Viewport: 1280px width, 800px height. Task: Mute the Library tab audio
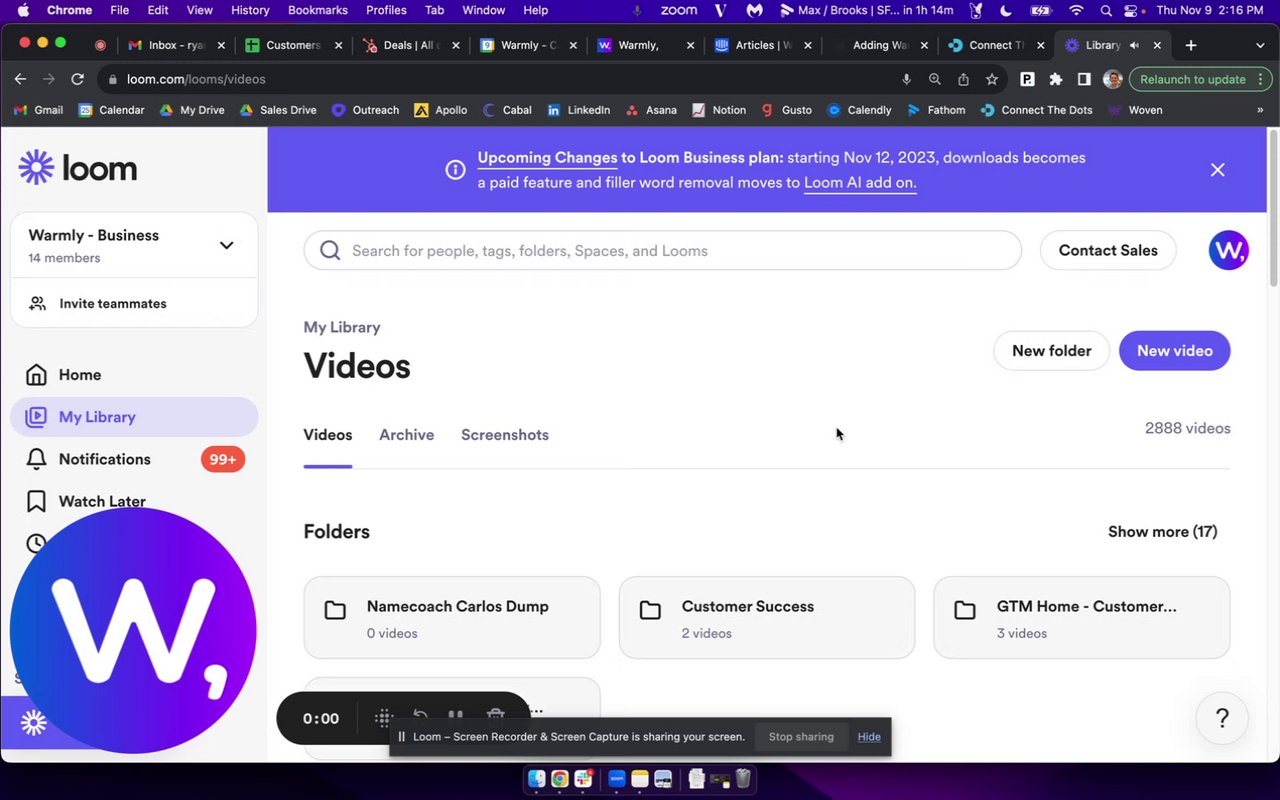point(1134,45)
